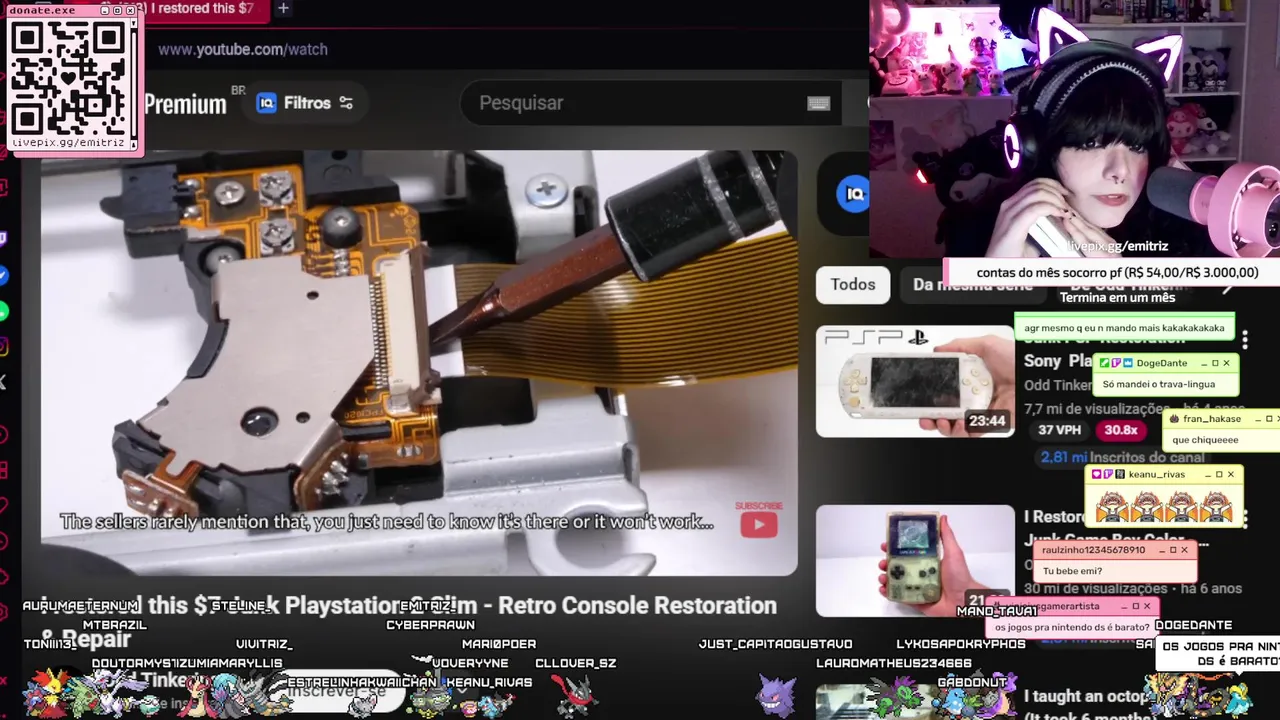Minimize the fran_hakase chat popup
Viewport: 1280px width, 720px height.
click(x=1257, y=419)
